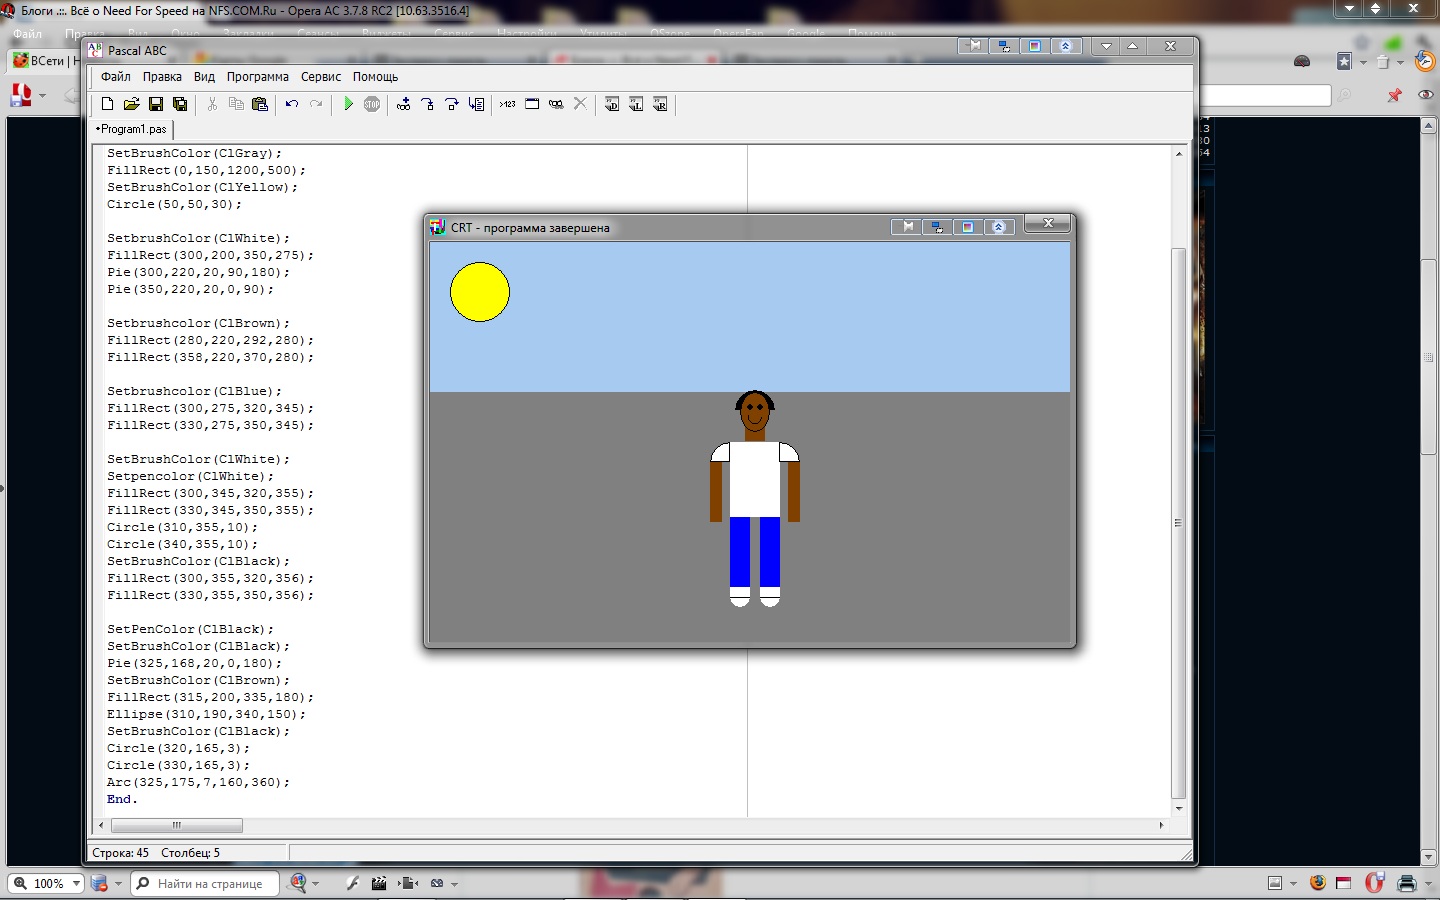1440x900 pixels.
Task: Toggle the roll-up icon on the CRT window title bar
Action: click(x=998, y=227)
